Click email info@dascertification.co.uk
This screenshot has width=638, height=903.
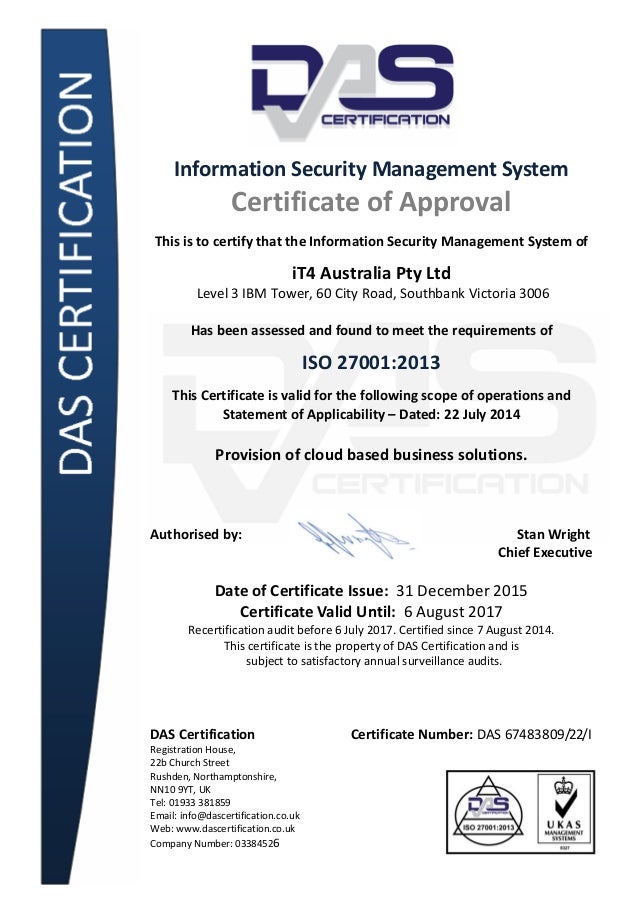240,815
